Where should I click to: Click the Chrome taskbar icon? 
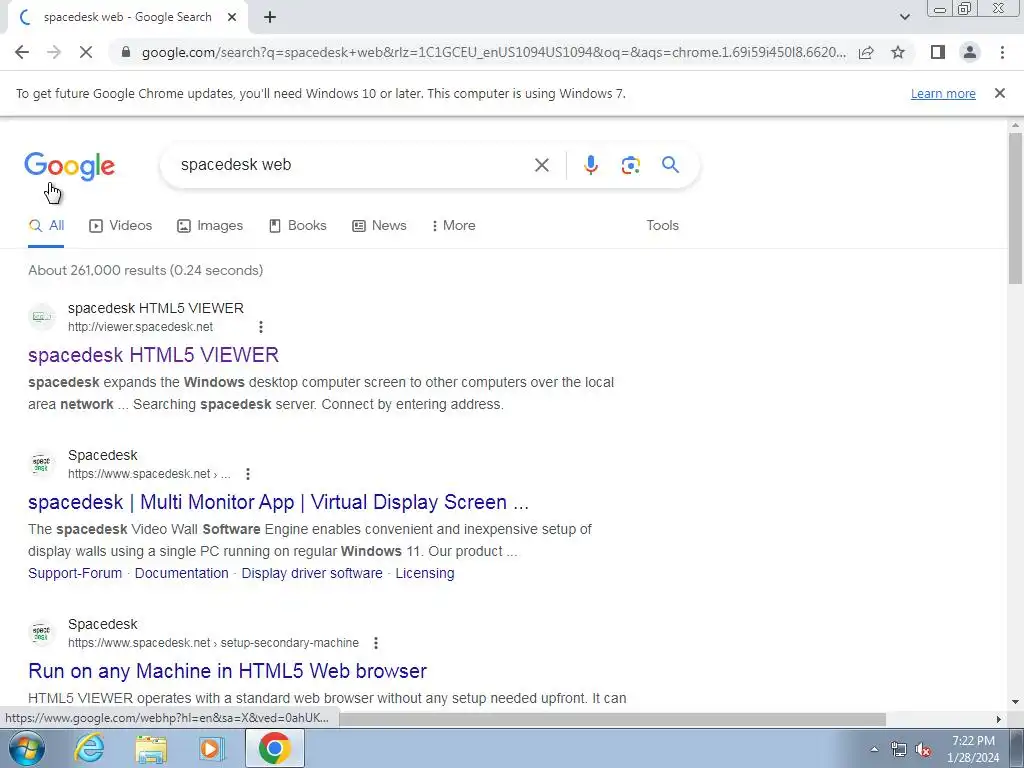click(x=275, y=749)
